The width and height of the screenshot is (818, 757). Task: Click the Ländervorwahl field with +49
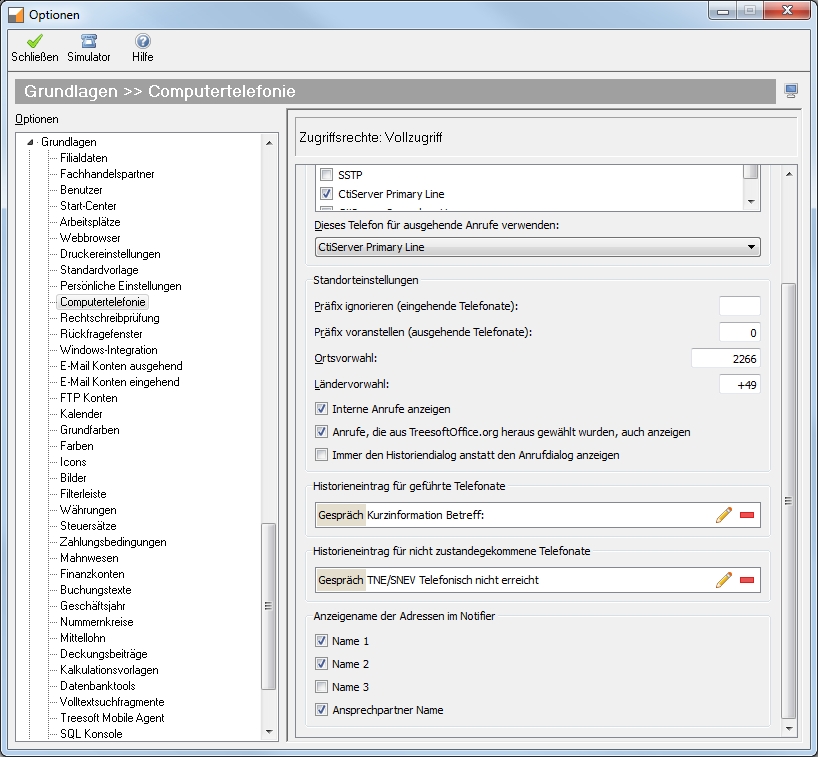739,384
